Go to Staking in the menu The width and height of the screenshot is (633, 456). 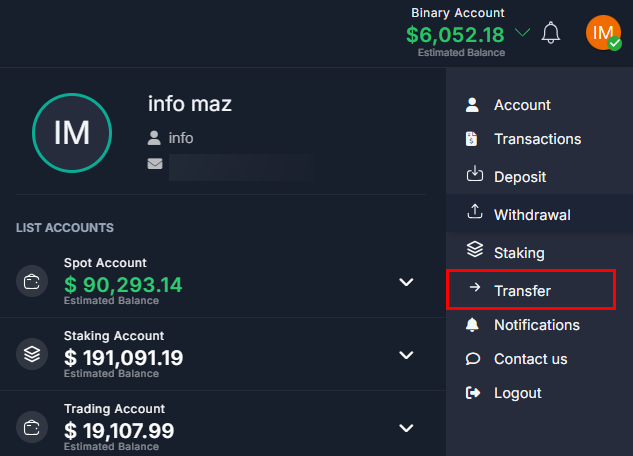519,253
